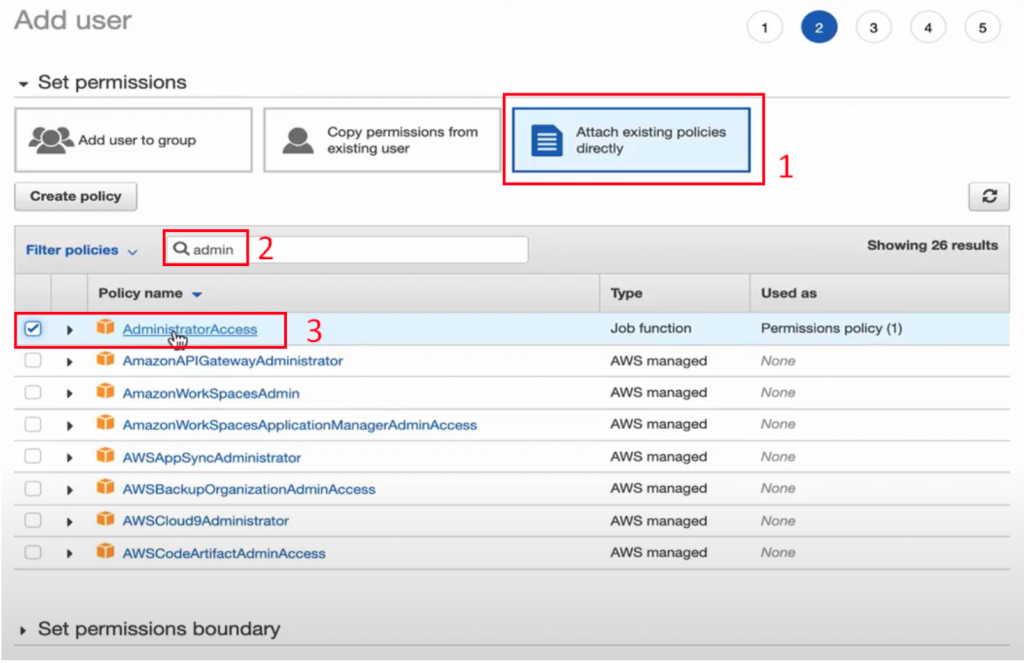Viewport: 1024px width, 663px height.
Task: Expand the AWSBackupOrganizationAdminAccess row arrow
Action: point(69,490)
